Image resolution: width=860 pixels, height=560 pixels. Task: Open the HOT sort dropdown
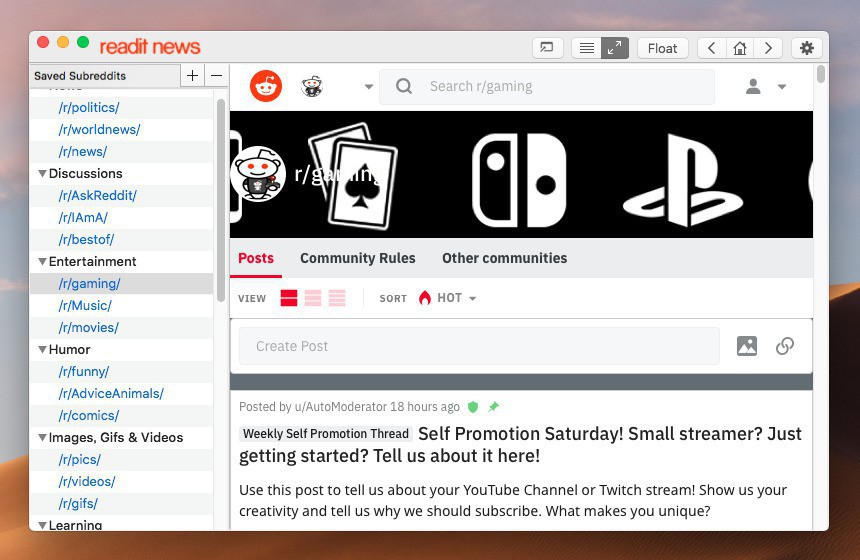[x=448, y=298]
